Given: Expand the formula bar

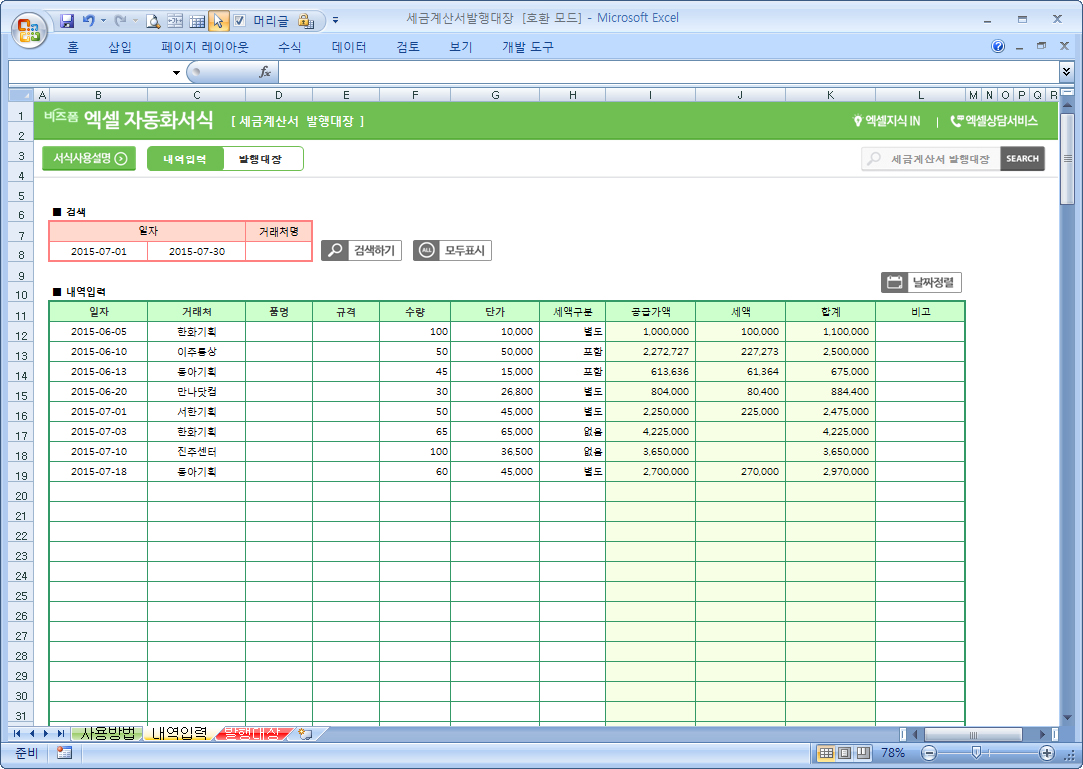Looking at the screenshot, I should pyautogui.click(x=1066, y=72).
